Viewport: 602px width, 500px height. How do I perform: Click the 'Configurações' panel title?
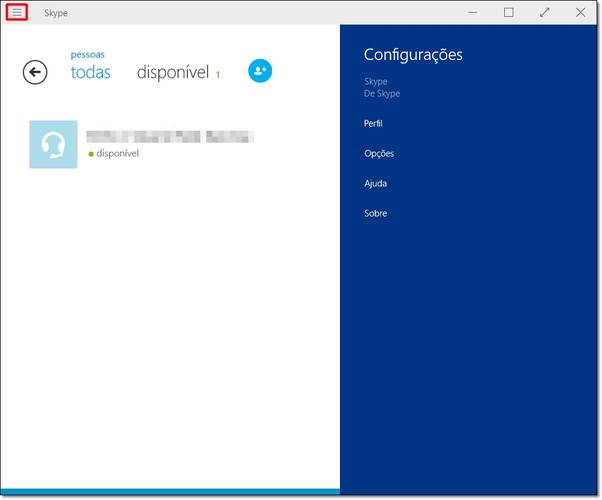pos(413,55)
